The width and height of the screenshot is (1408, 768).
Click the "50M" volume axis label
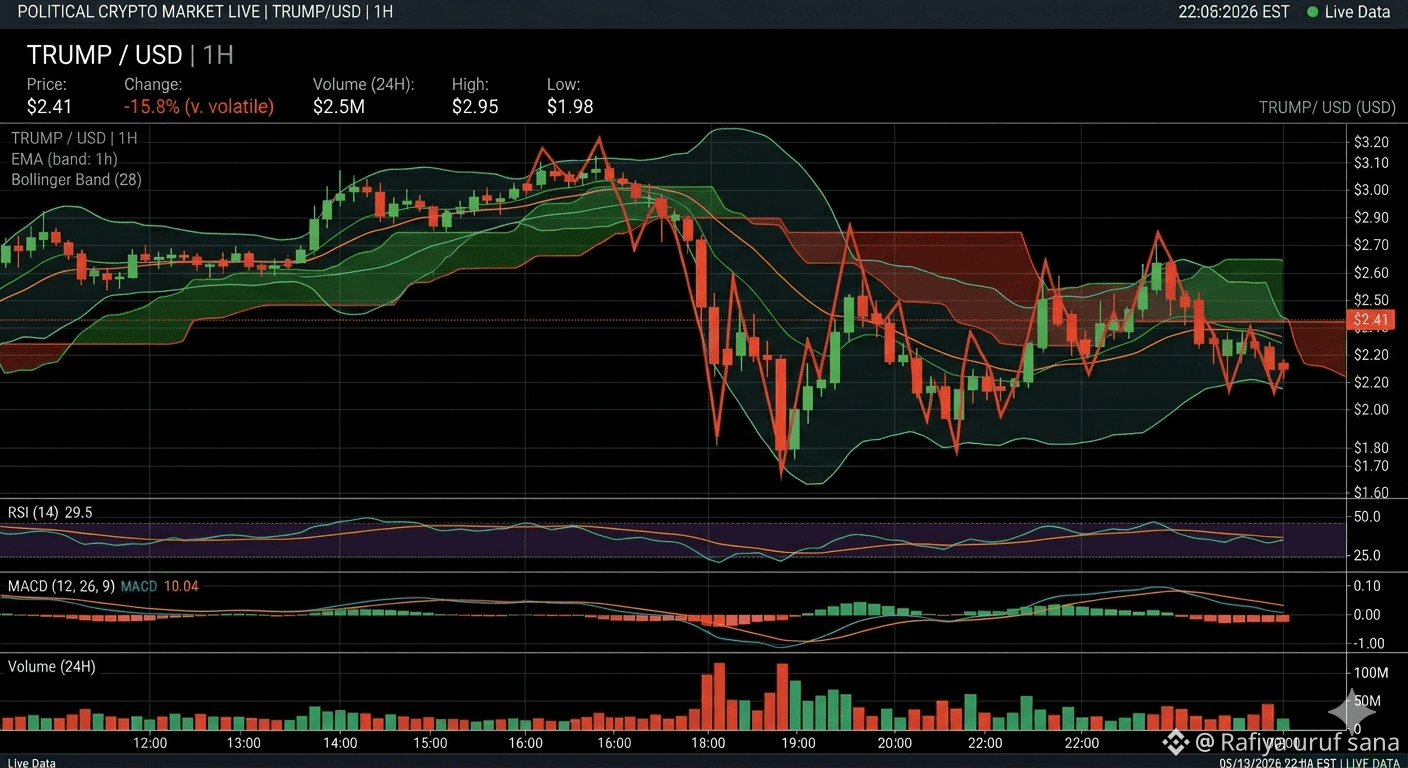pyautogui.click(x=1366, y=702)
